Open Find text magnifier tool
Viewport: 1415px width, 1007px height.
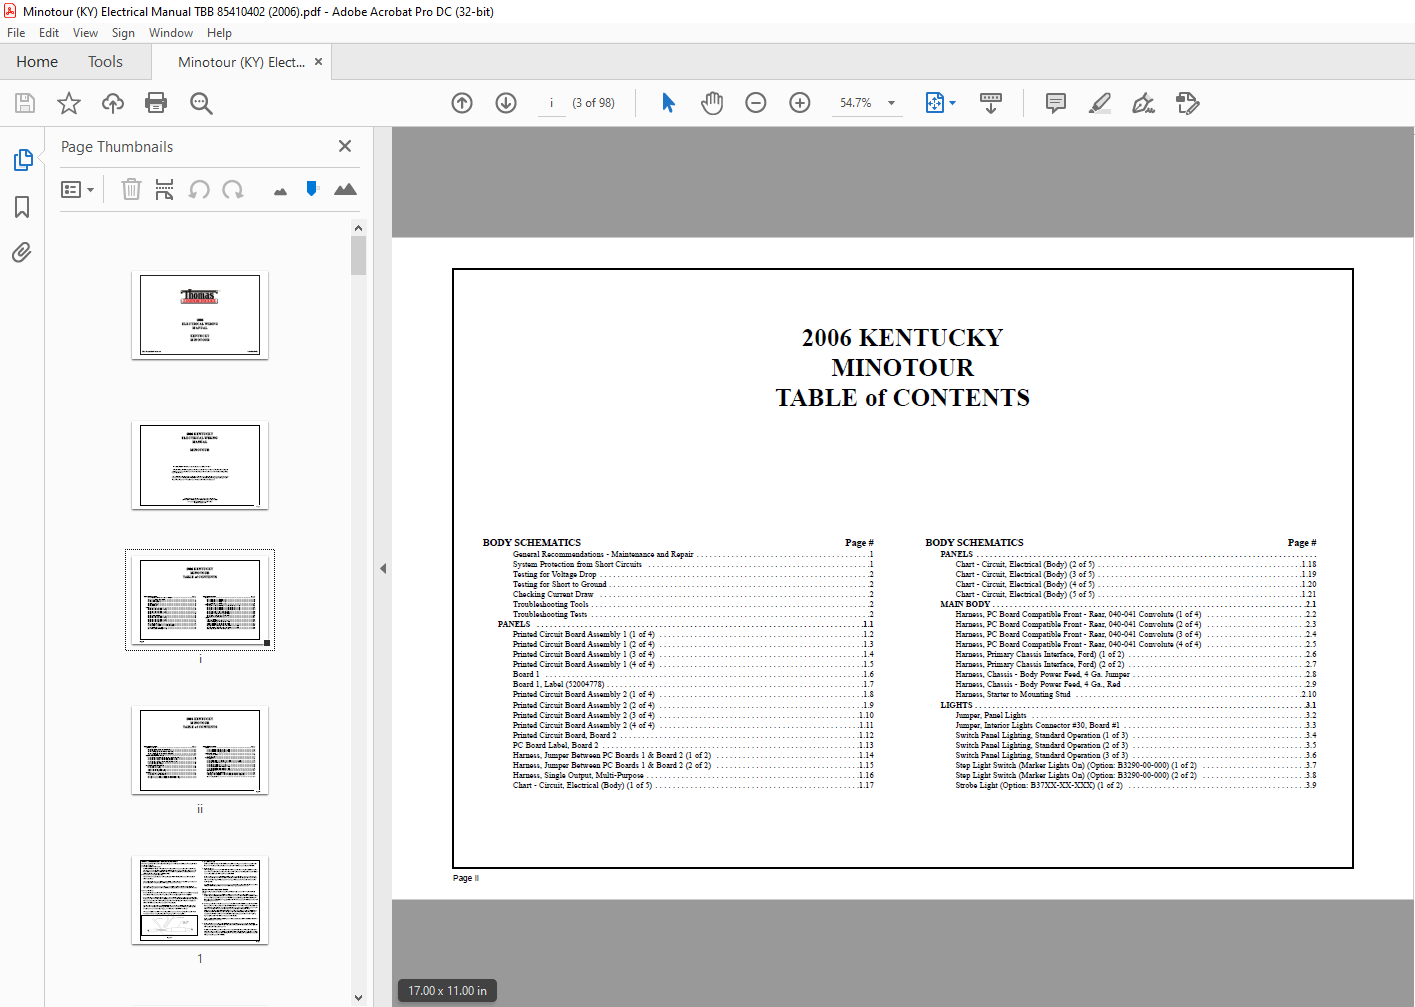pyautogui.click(x=201, y=103)
